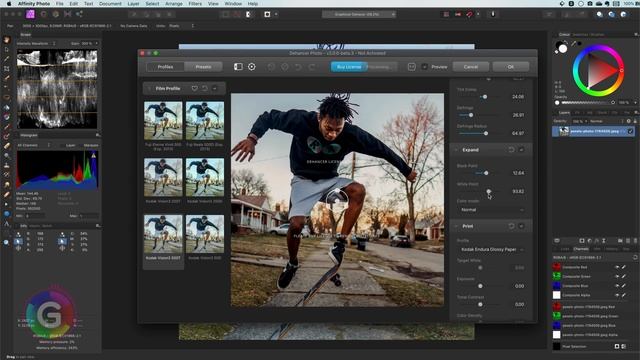Open the Arrange menu
Viewport: 640px width, 360px height.
coord(174,4)
